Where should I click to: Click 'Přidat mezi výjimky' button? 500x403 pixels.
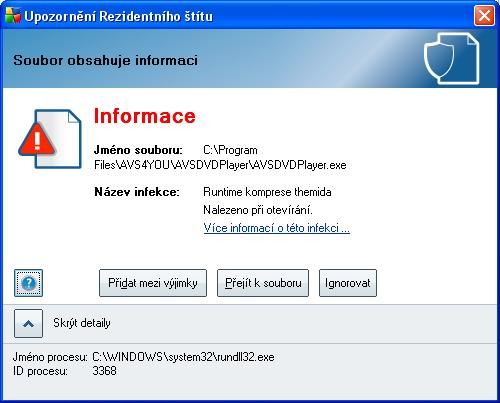153,283
